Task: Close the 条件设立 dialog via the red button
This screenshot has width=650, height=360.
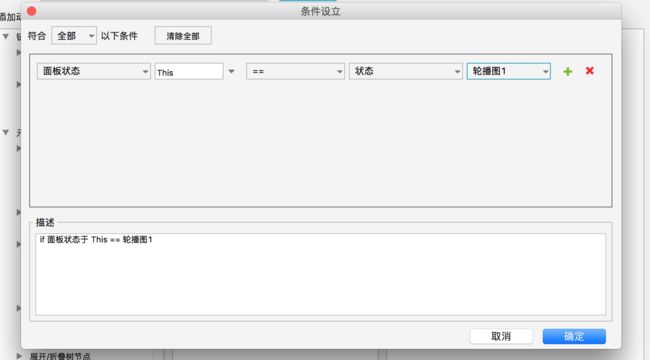Action: [x=32, y=11]
